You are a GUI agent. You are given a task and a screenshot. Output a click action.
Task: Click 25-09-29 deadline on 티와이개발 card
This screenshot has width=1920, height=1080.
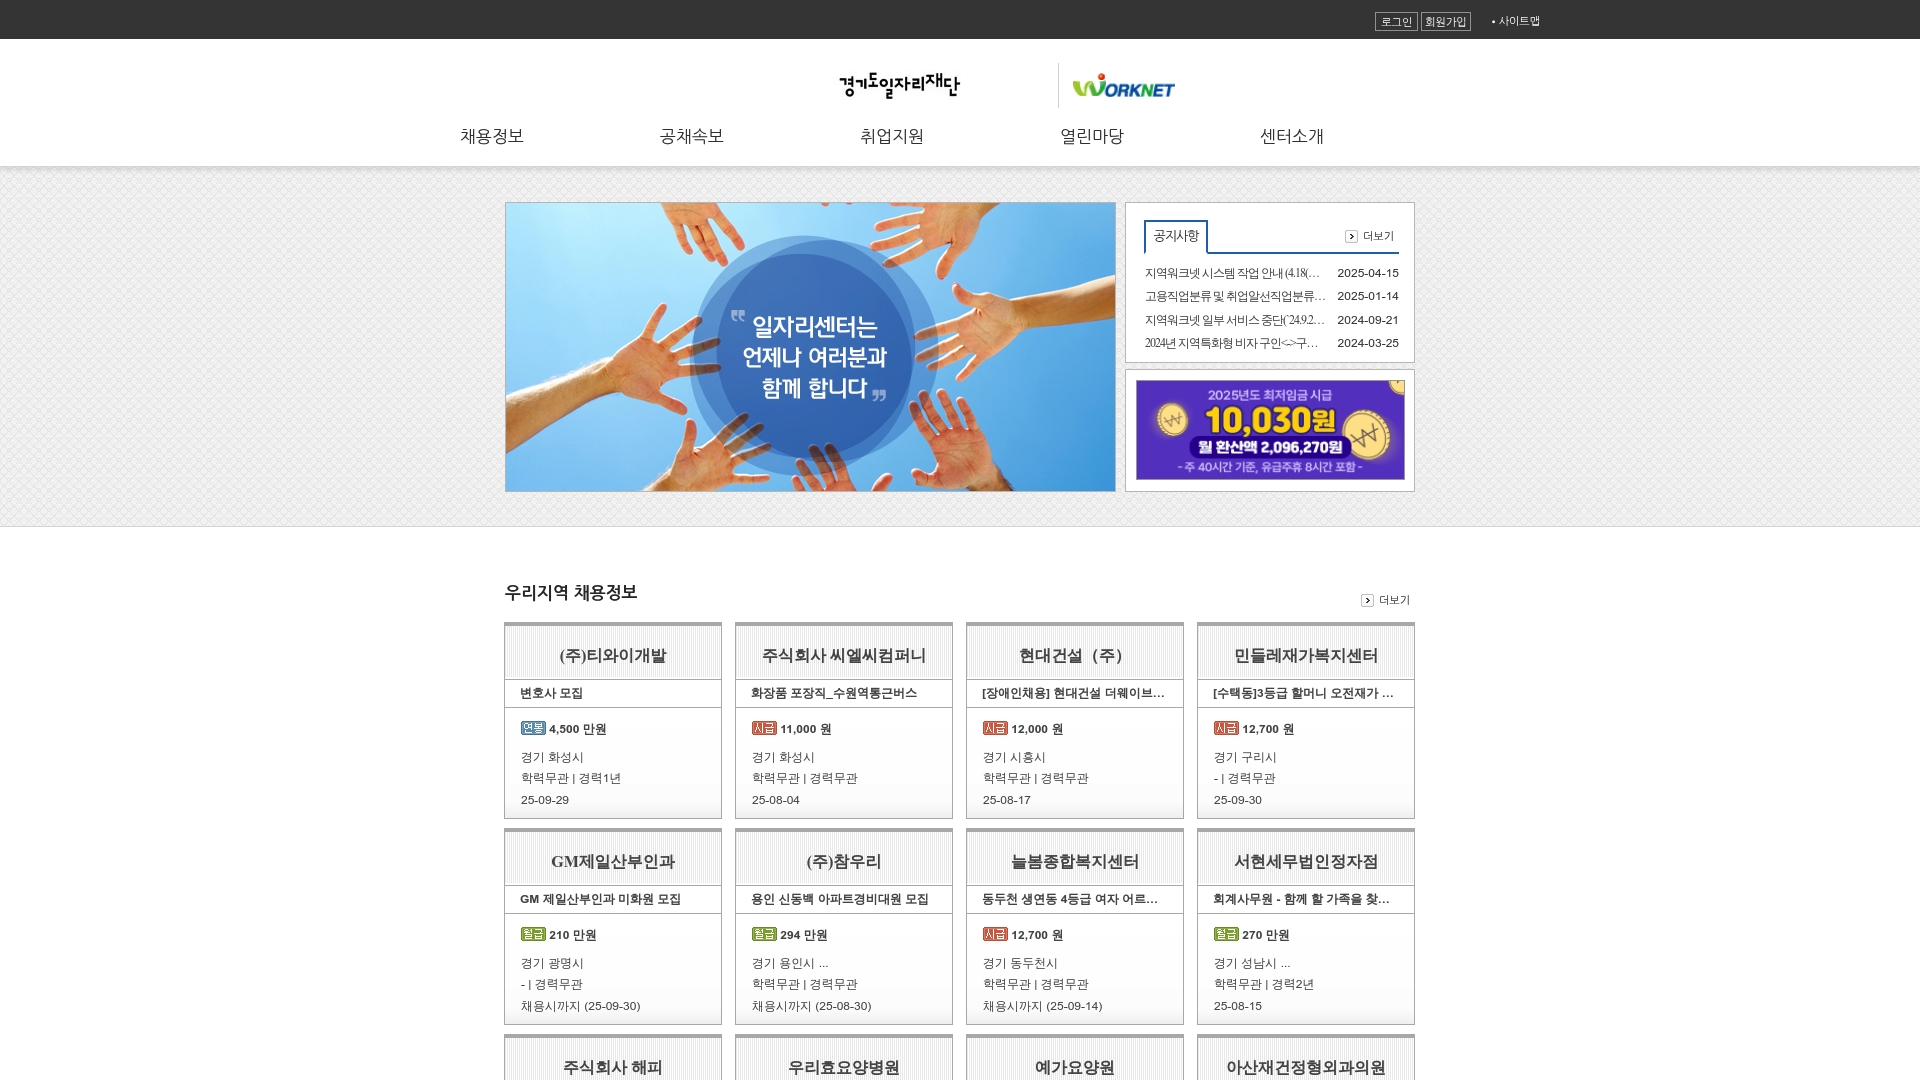(545, 800)
